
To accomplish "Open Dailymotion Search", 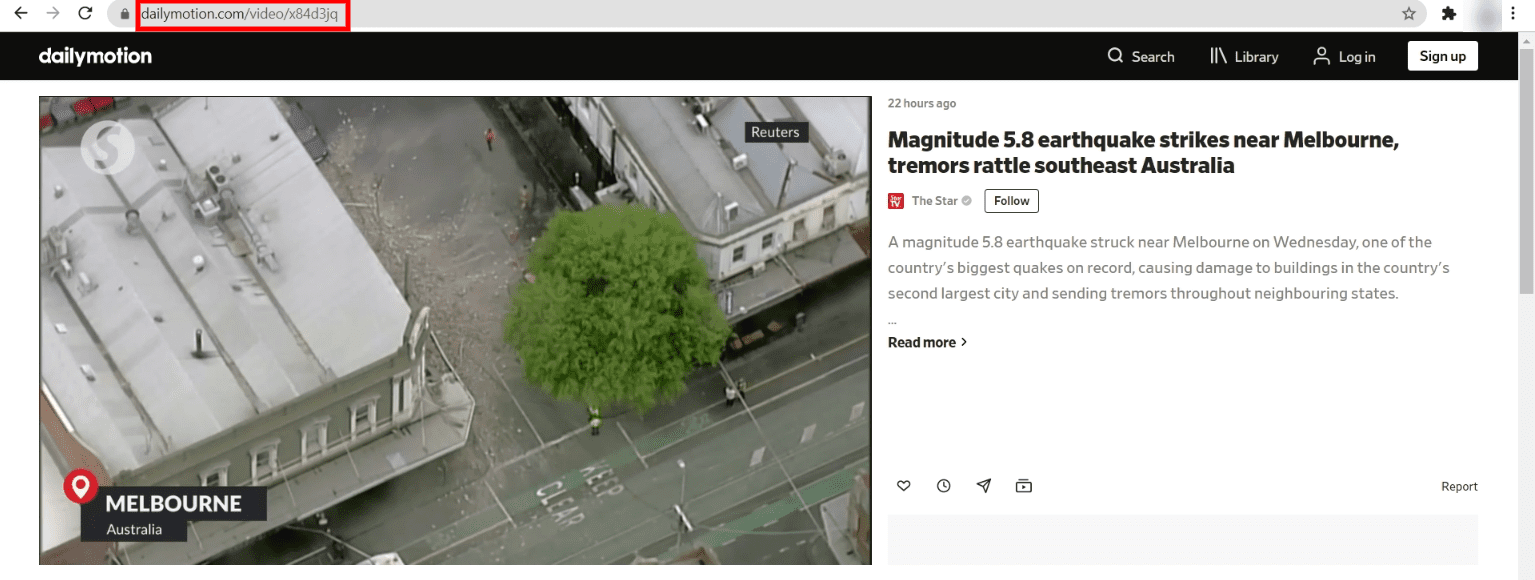I will [1141, 56].
